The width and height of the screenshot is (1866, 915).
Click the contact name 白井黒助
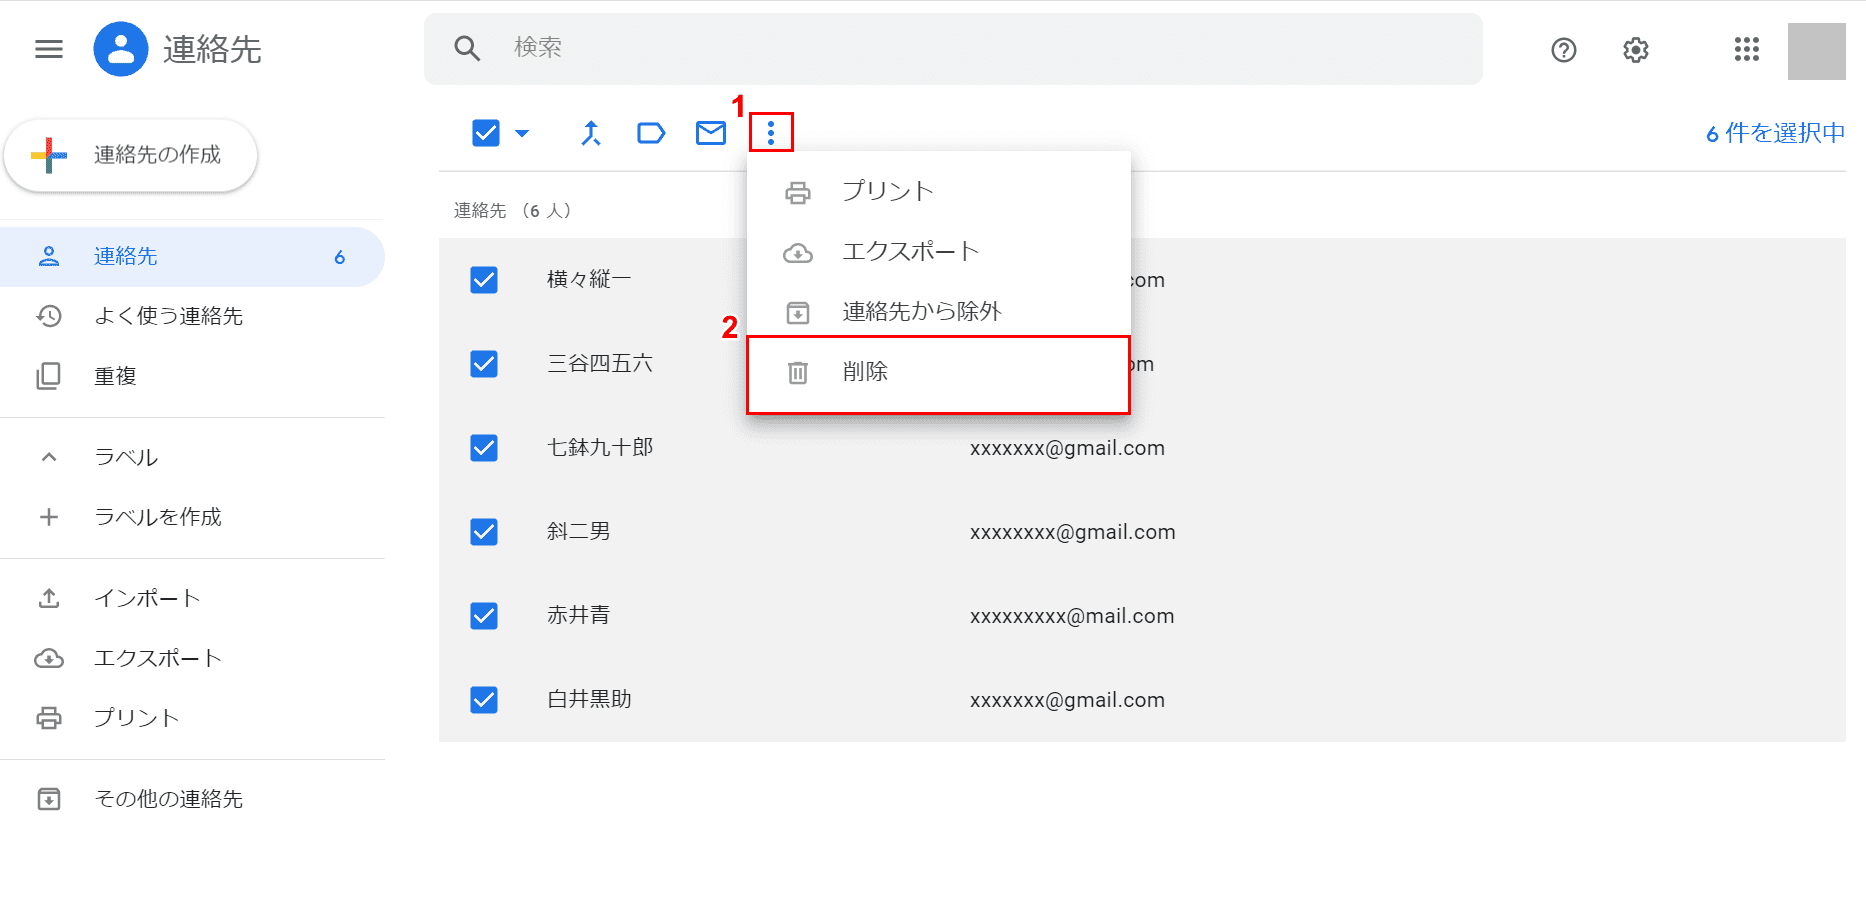[589, 700]
